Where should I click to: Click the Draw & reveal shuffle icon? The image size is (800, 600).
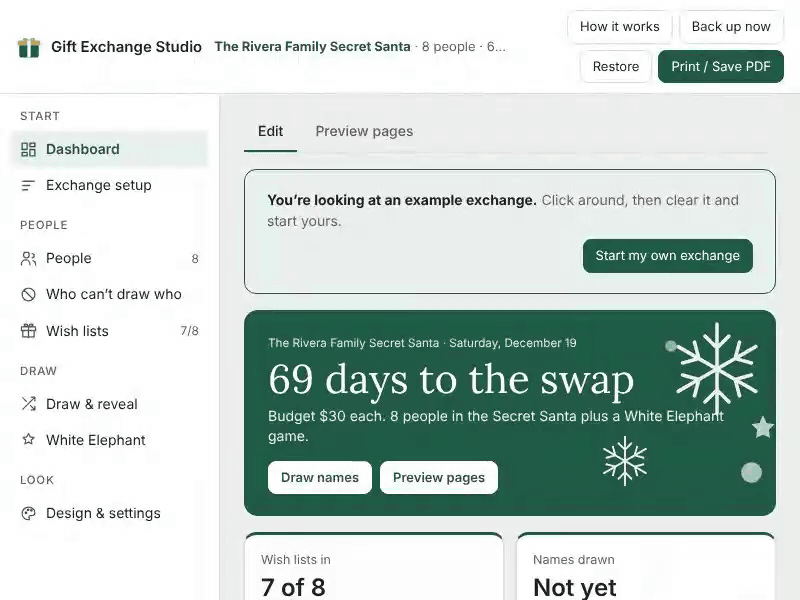[x=29, y=404]
